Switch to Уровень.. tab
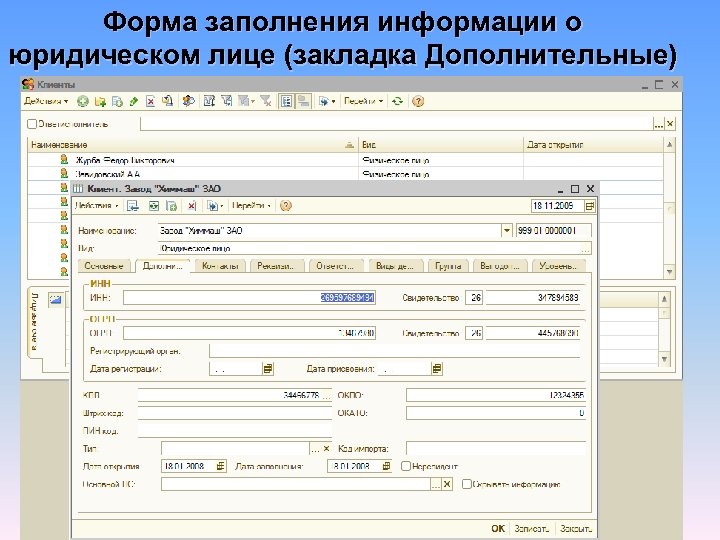The width and height of the screenshot is (720, 540). tap(558, 266)
